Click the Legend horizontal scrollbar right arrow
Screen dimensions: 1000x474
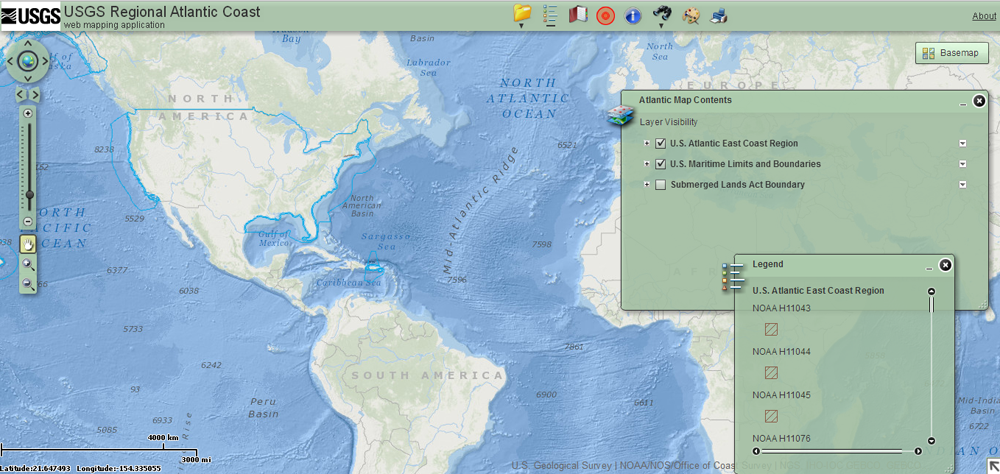point(918,451)
